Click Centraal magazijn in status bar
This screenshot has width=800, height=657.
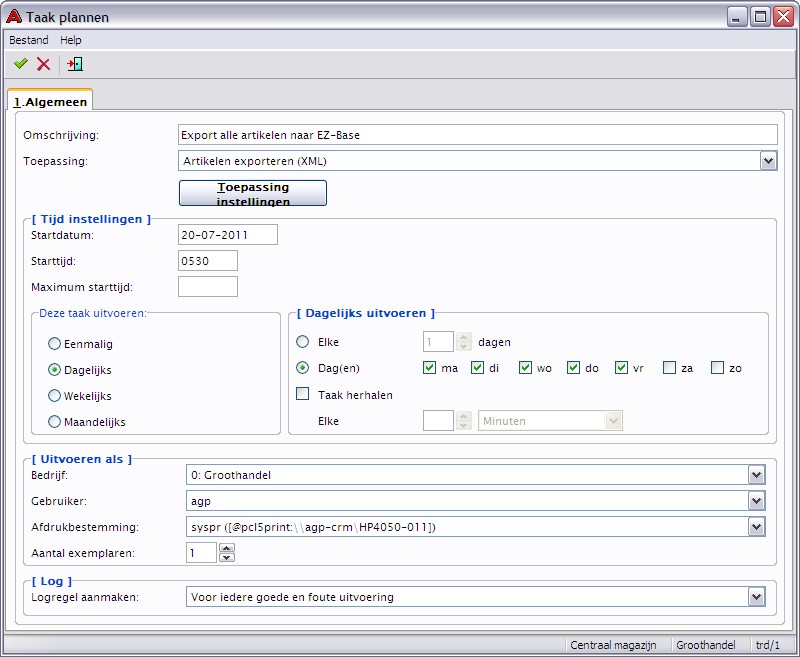613,645
